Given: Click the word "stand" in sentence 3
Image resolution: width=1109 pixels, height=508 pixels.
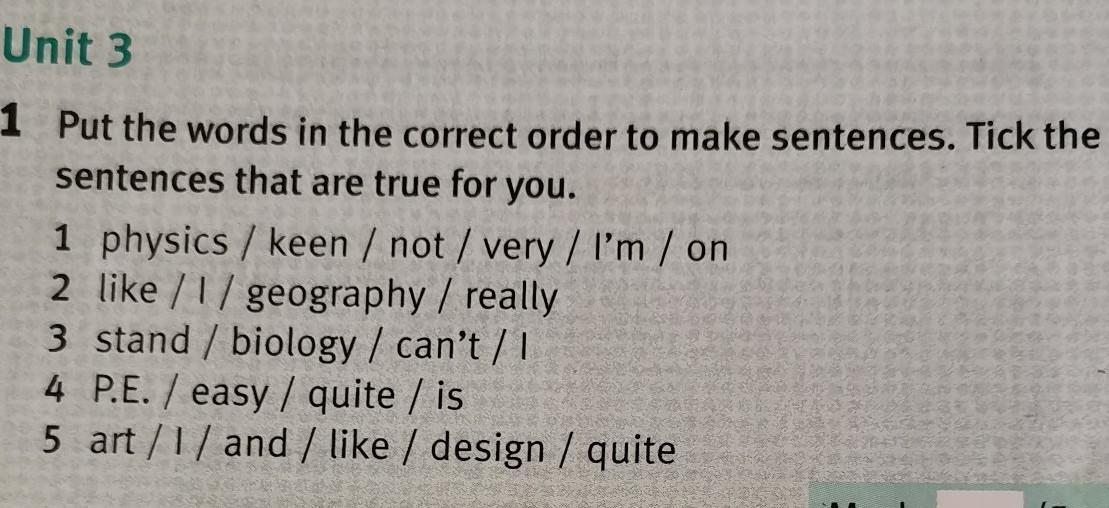Looking at the screenshot, I should (142, 341).
